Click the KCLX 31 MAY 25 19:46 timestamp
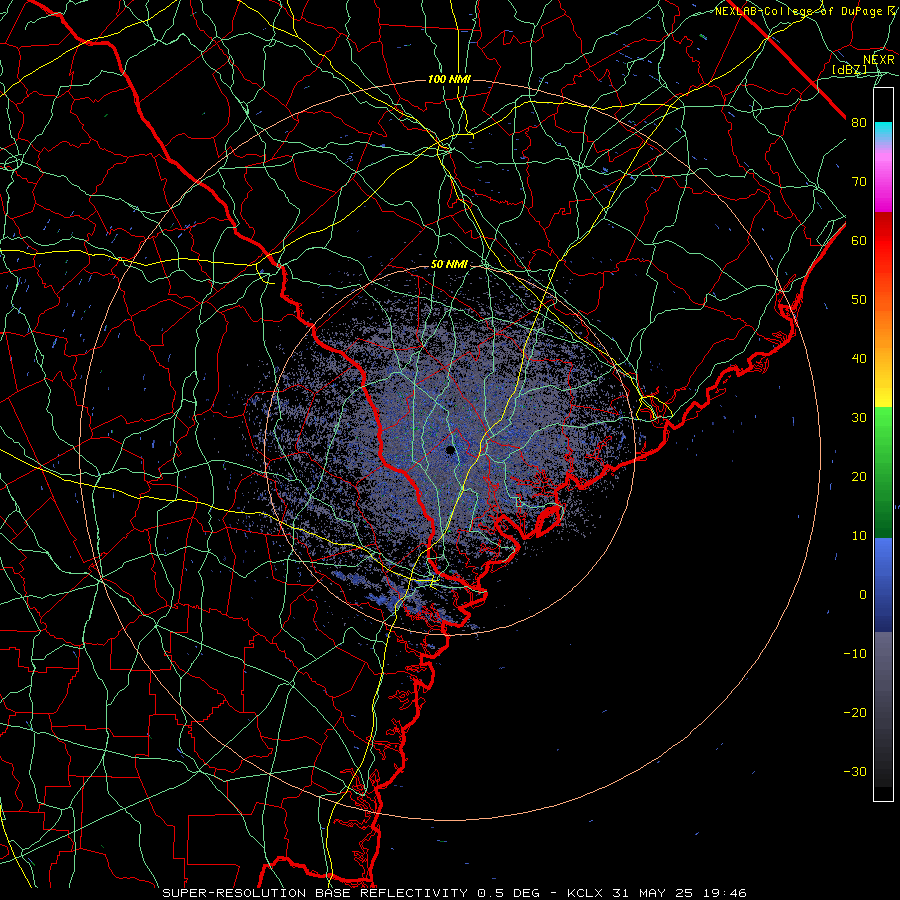 657,893
